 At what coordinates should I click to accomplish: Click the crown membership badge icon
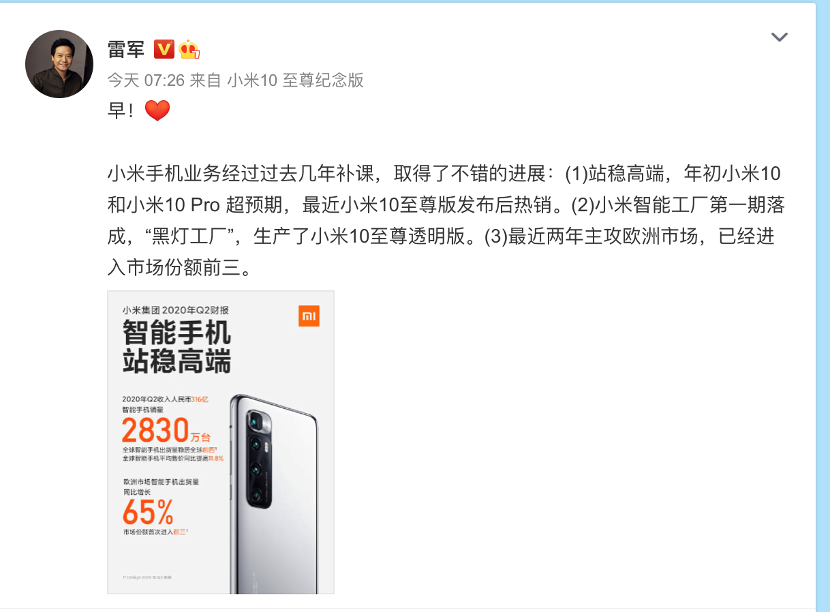pos(189,49)
